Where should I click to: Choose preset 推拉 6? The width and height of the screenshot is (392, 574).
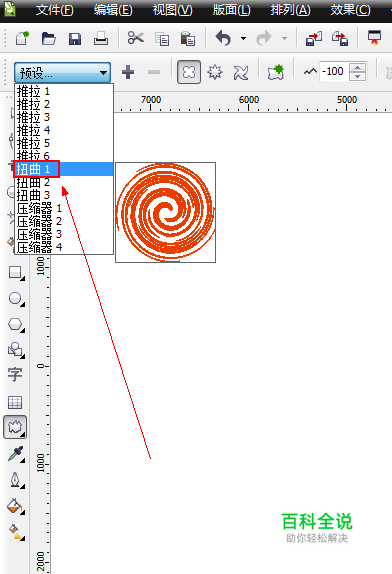tap(64, 156)
